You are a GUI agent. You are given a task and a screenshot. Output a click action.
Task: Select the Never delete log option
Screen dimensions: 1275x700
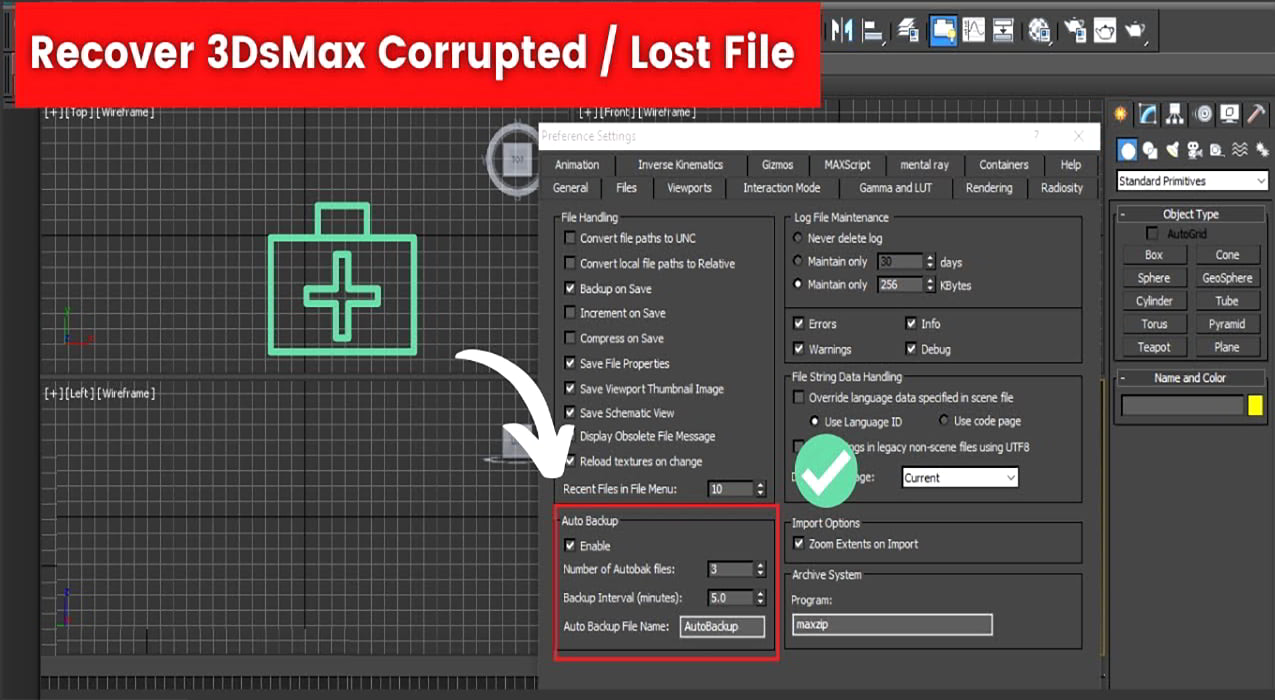pos(798,238)
